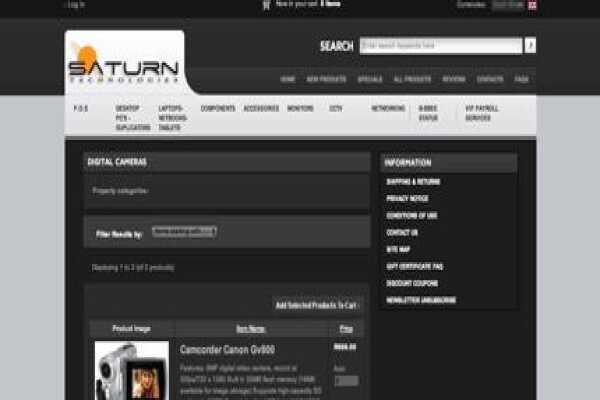
Task: Open the Conditions of Use link
Action: (412, 216)
